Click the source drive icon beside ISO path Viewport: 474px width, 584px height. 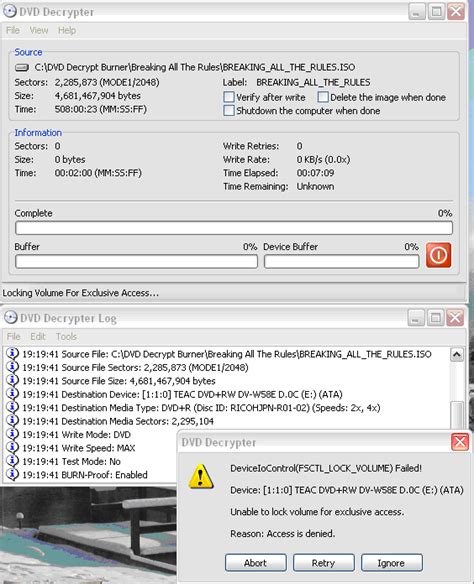(x=22, y=67)
